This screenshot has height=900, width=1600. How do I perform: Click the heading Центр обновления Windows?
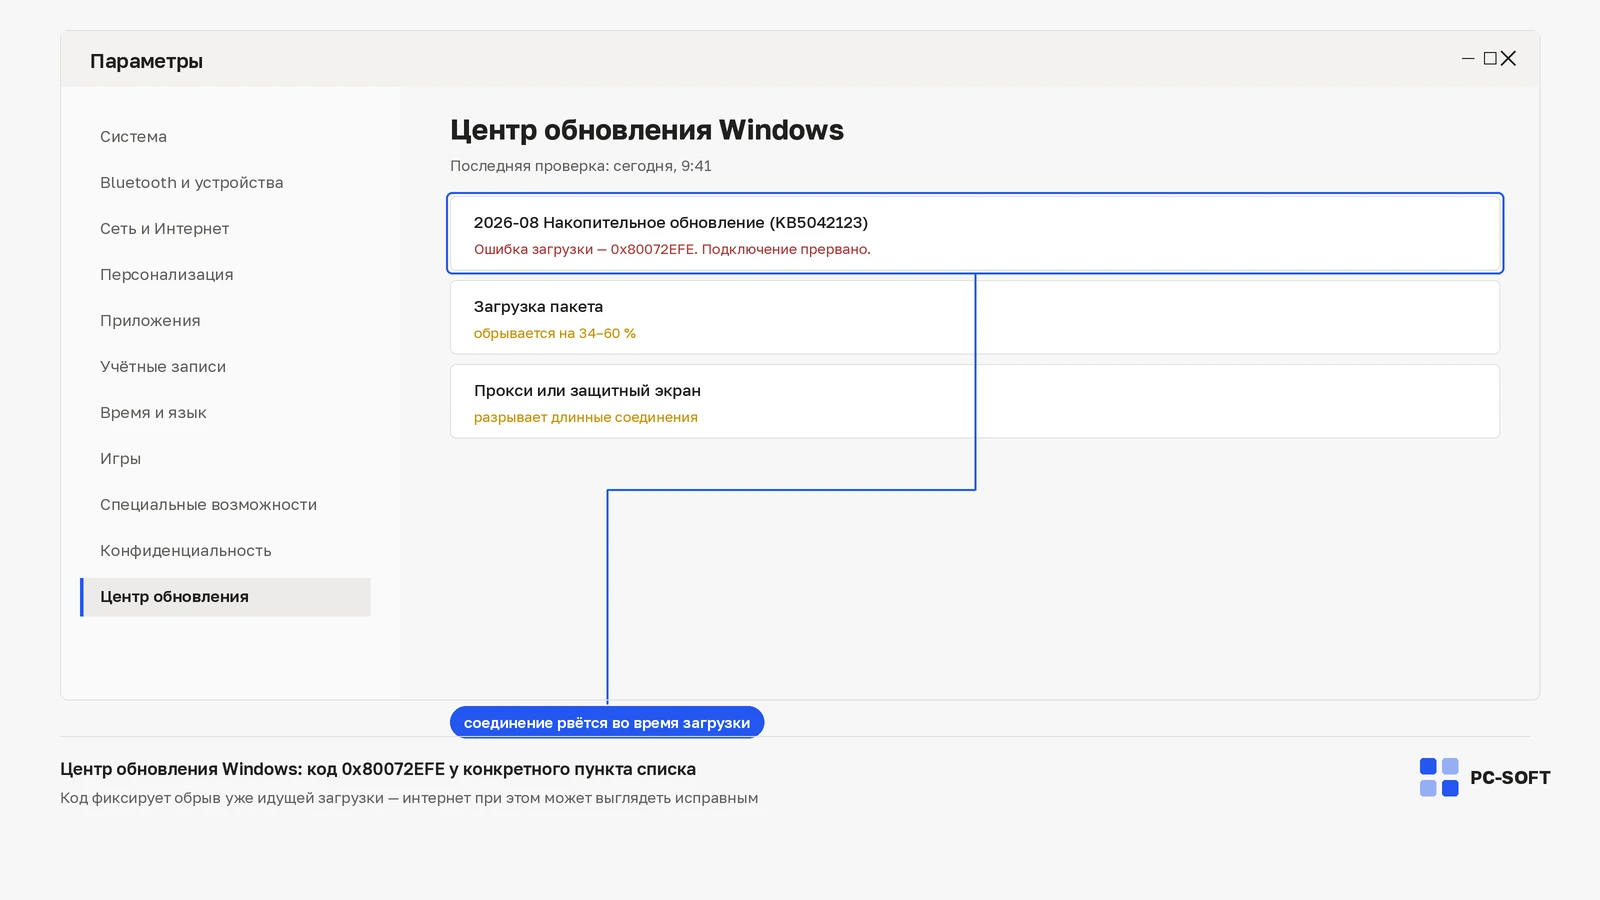pos(647,130)
